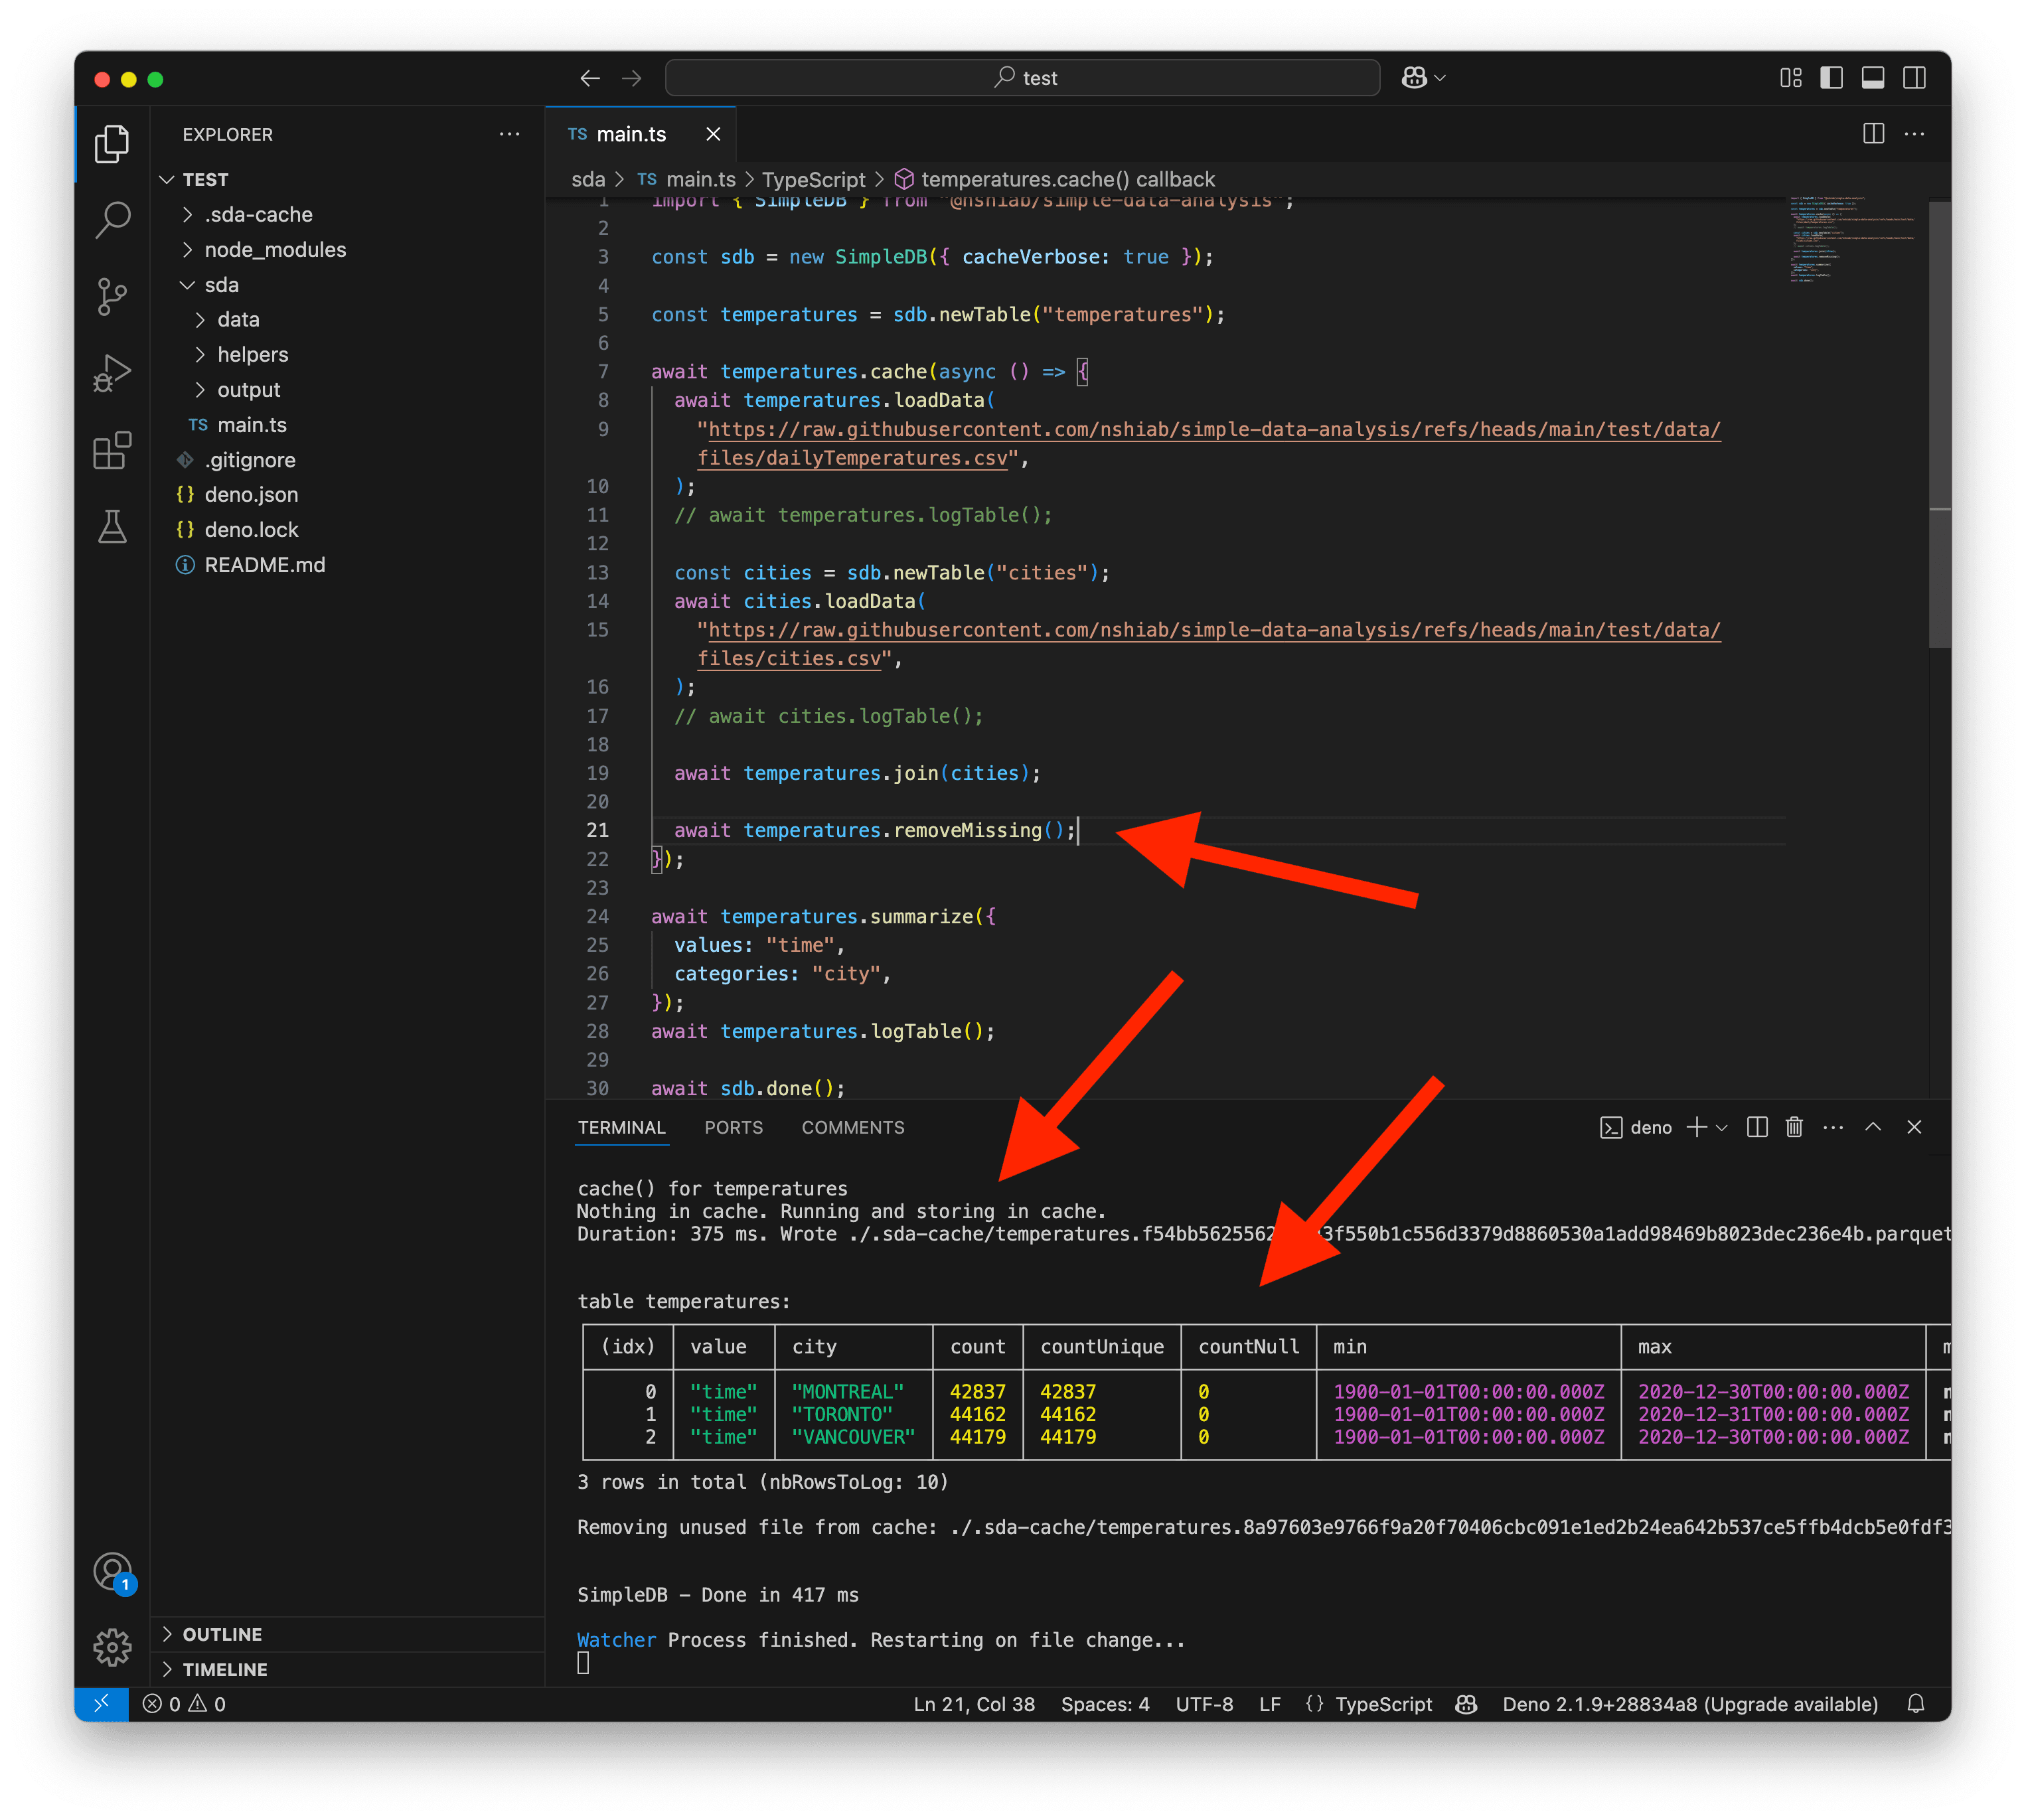The width and height of the screenshot is (2026, 1820).
Task: Select the main.ts editor tab
Action: pos(640,134)
